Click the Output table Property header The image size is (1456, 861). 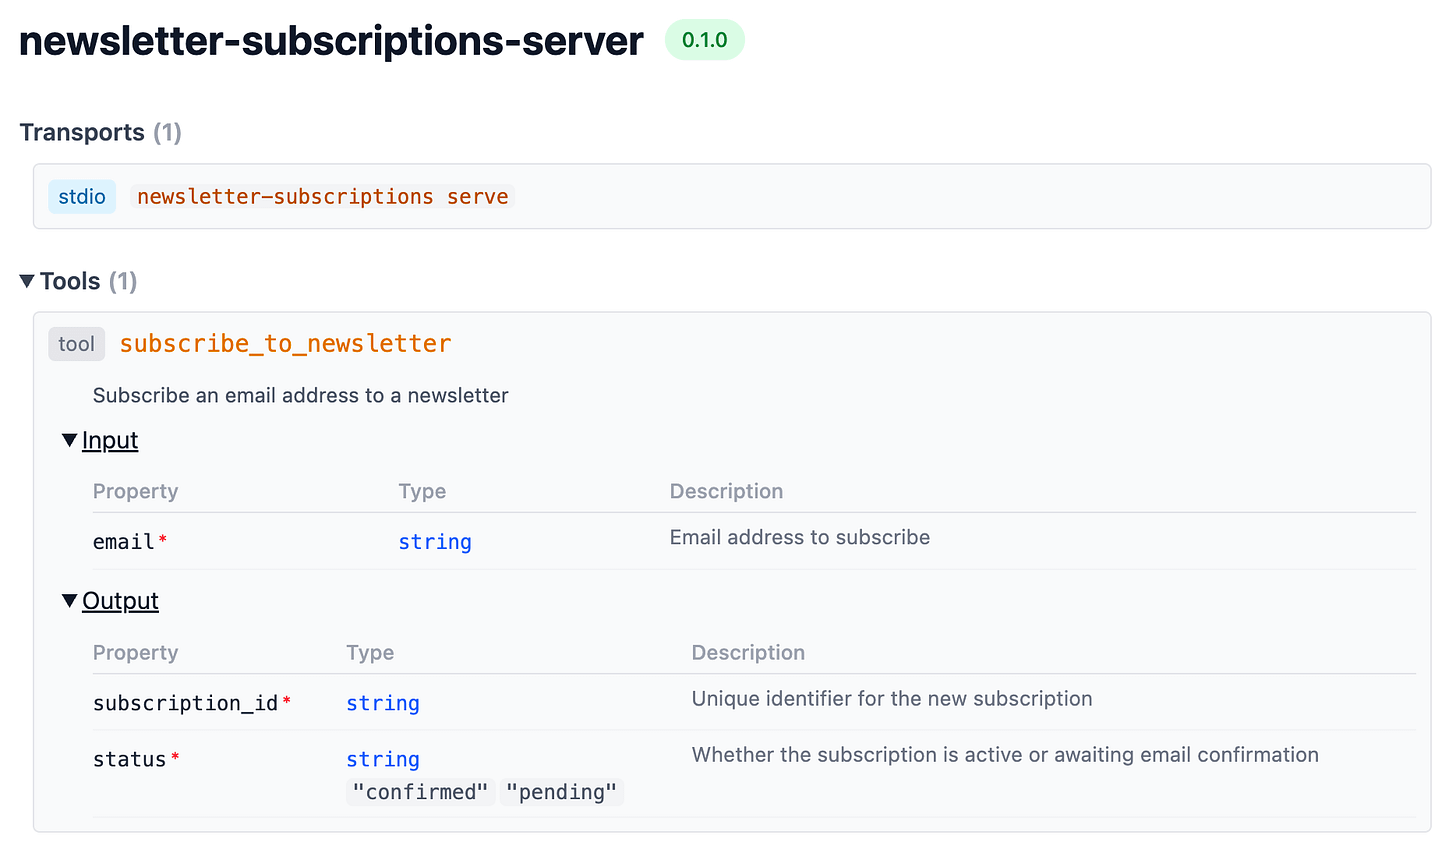[x=135, y=653]
